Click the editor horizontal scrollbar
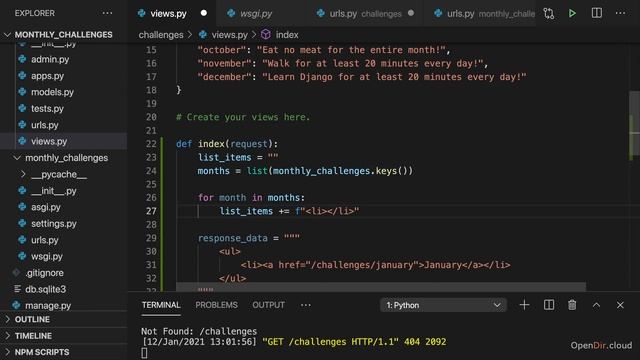Viewport: 640px width, 360px height. [381, 287]
